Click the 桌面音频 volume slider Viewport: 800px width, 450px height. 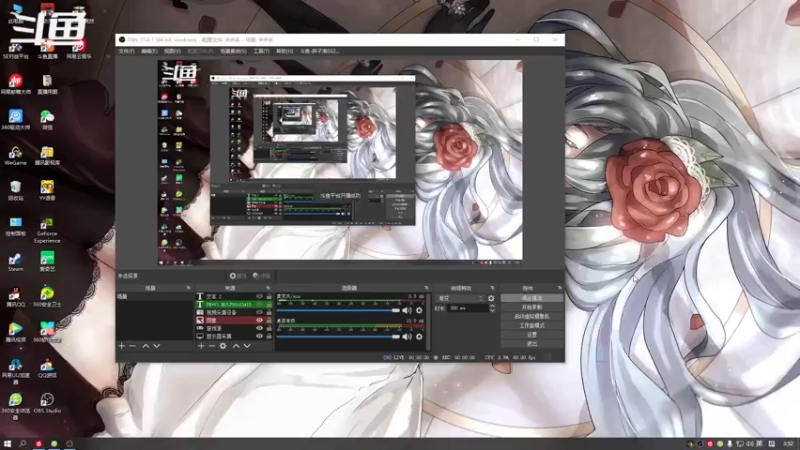(338, 337)
